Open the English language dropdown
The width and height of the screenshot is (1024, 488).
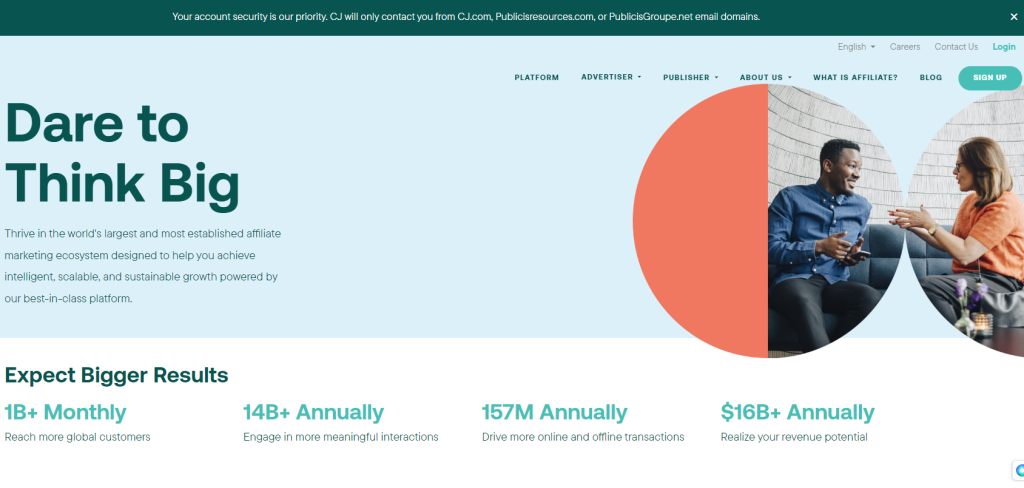[856, 47]
